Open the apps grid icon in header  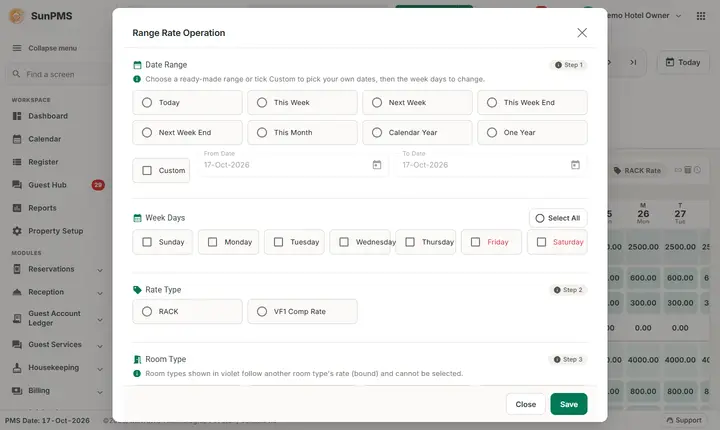pyautogui.click(x=701, y=16)
